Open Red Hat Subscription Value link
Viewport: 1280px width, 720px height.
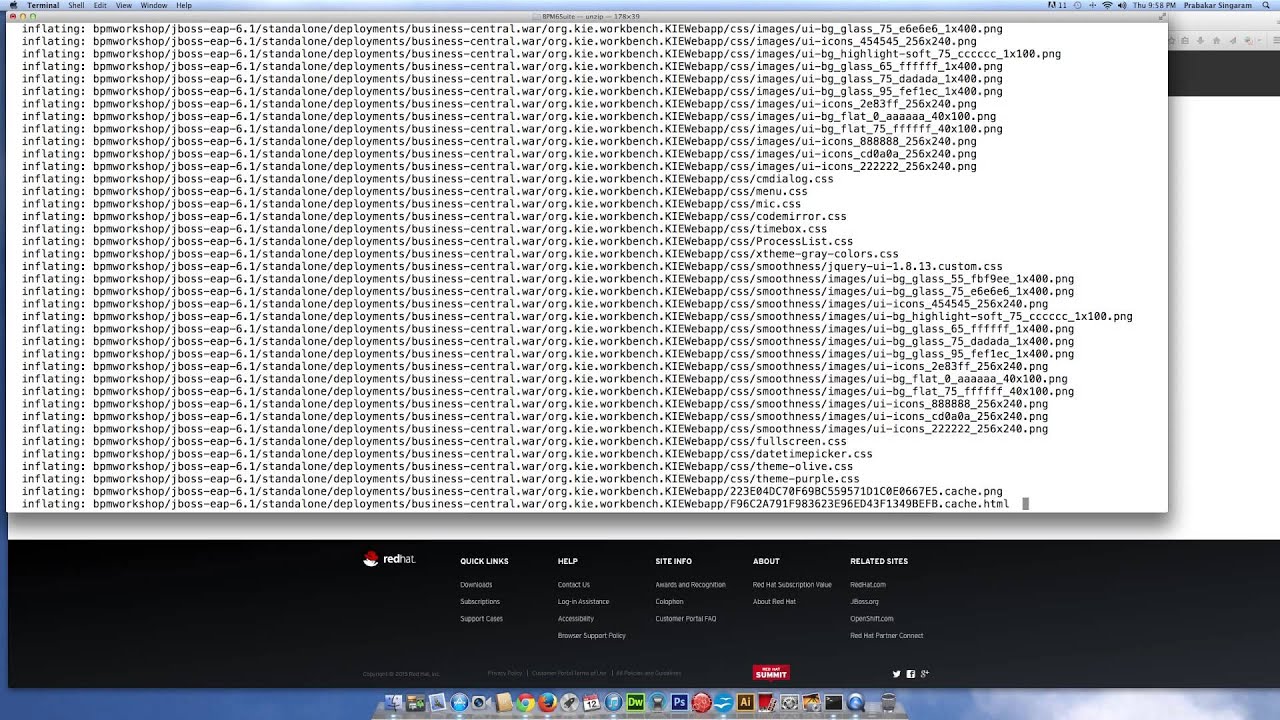(x=792, y=585)
